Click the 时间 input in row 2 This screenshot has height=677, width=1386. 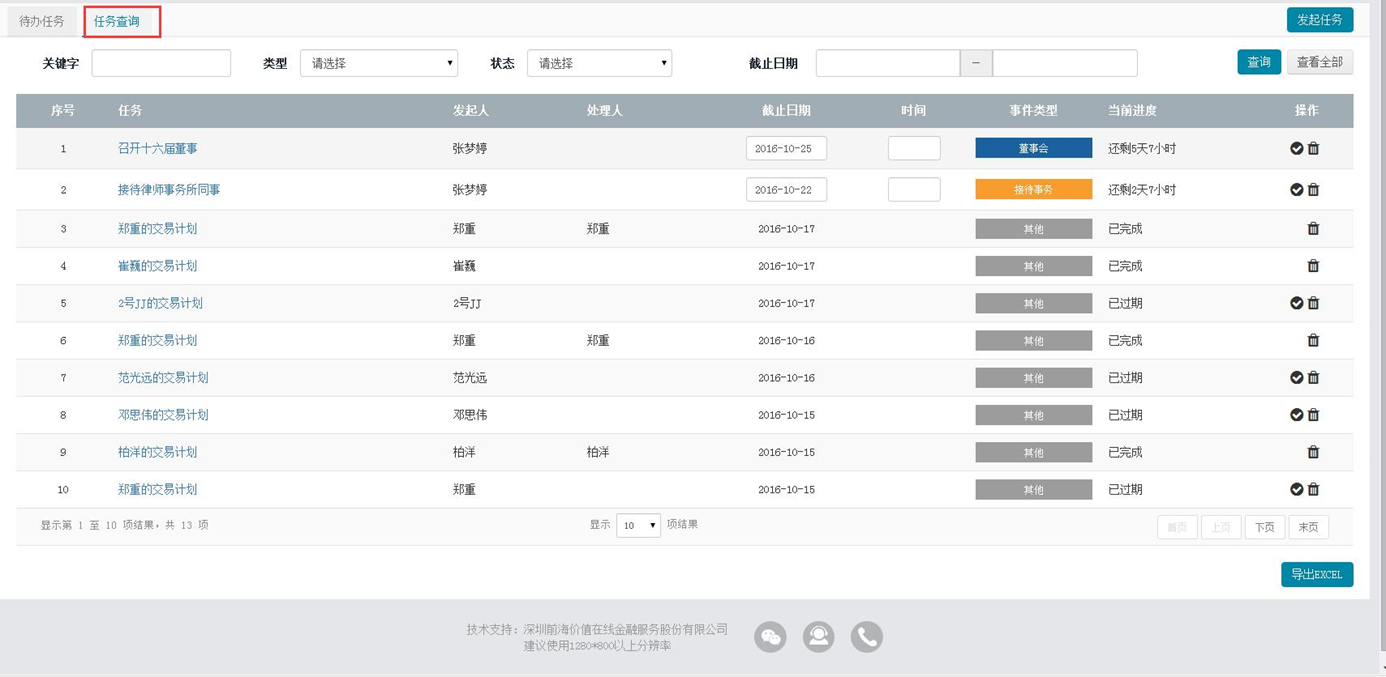914,189
